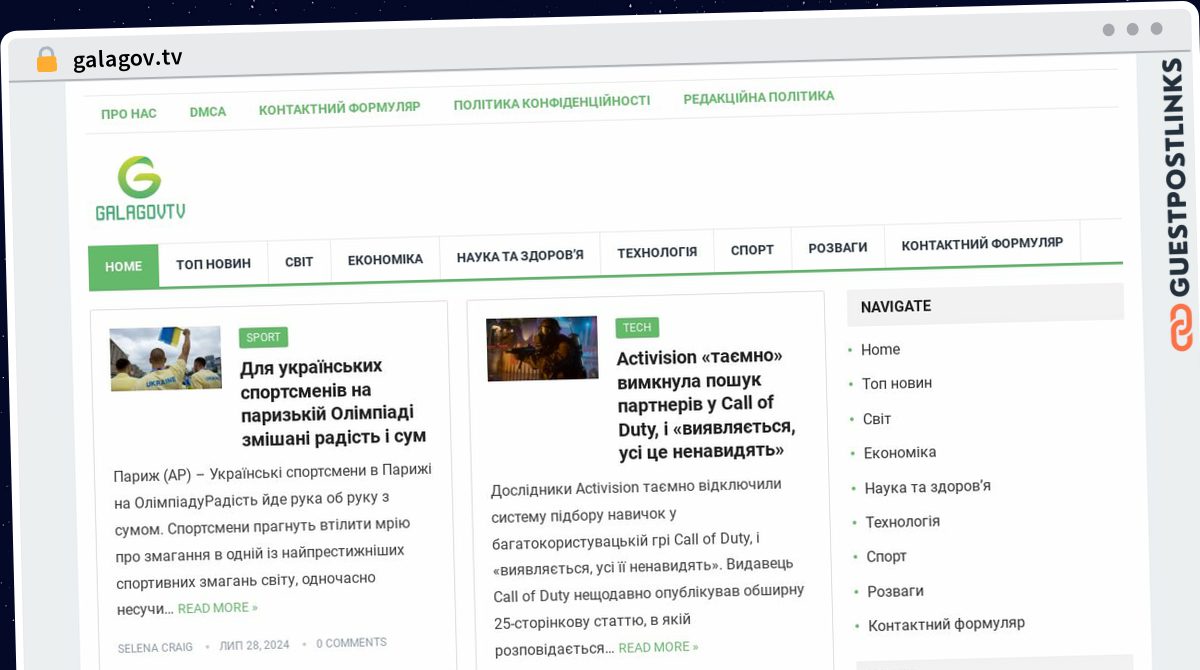
Task: Select the СВІТ menu item
Action: click(x=299, y=262)
